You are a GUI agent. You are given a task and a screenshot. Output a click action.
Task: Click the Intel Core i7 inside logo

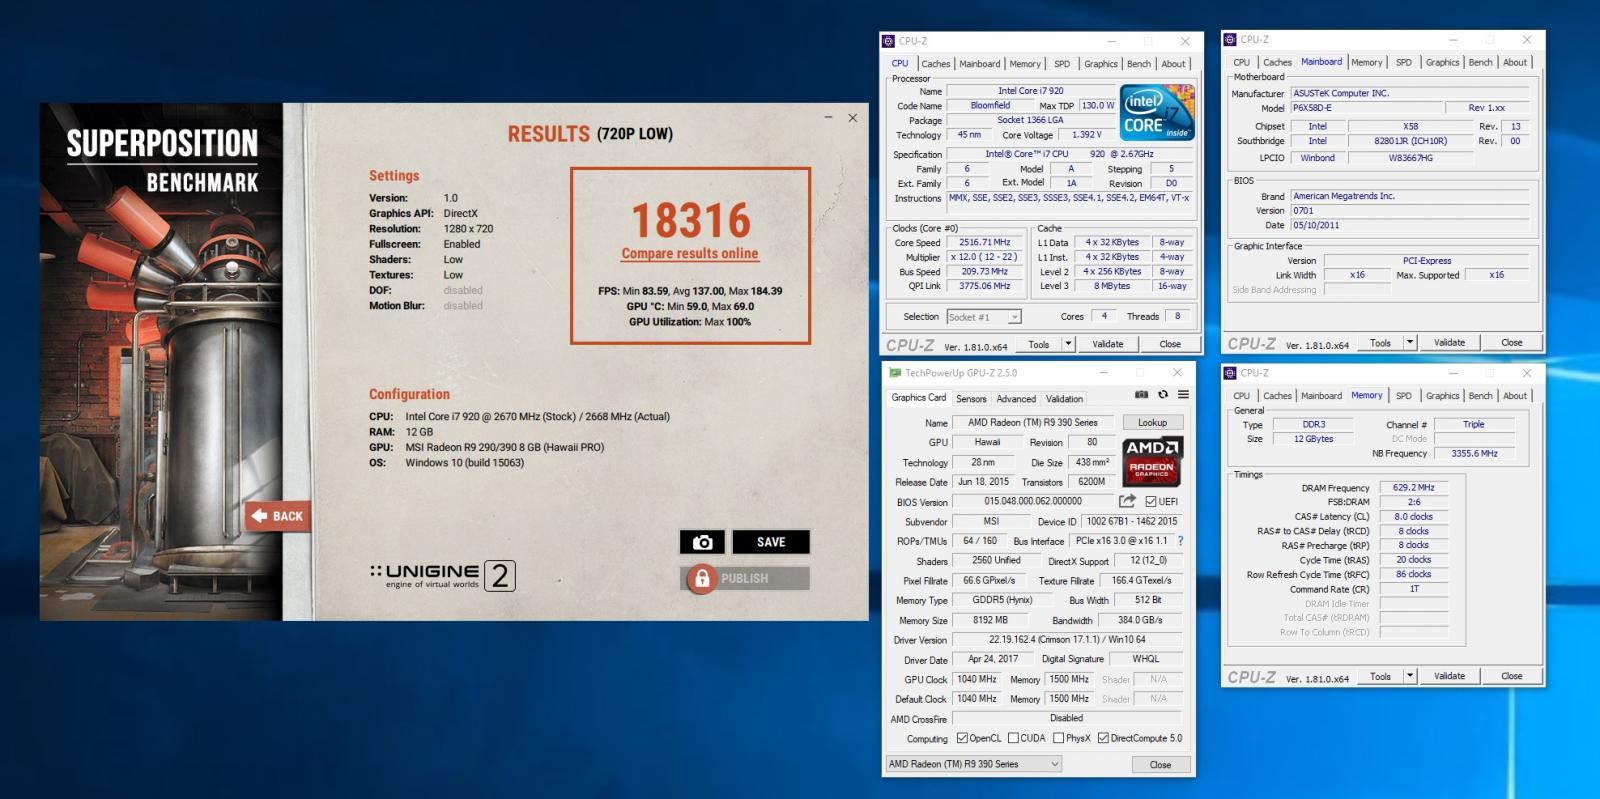pos(1157,114)
